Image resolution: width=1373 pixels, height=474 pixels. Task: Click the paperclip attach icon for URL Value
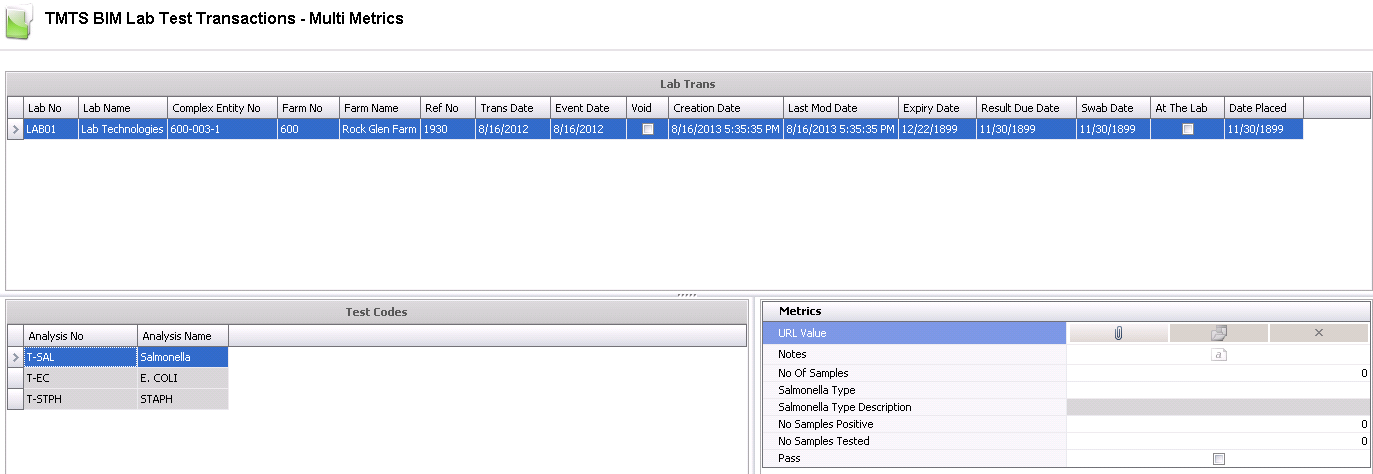click(x=1118, y=333)
